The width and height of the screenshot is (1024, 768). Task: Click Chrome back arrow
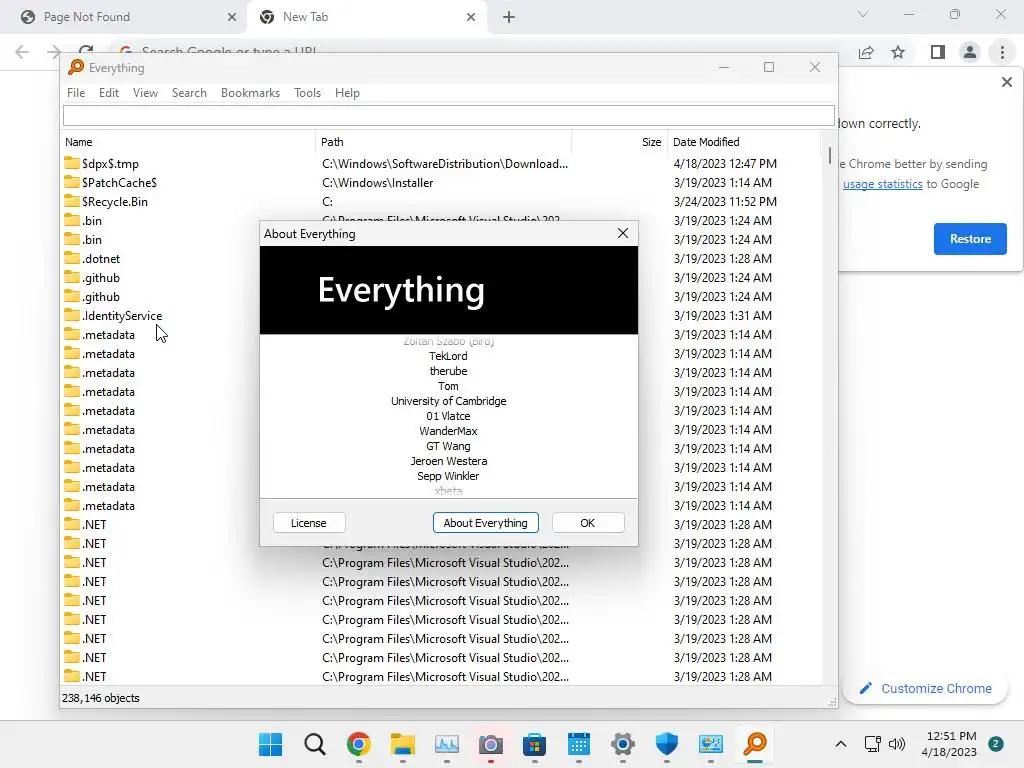22,52
